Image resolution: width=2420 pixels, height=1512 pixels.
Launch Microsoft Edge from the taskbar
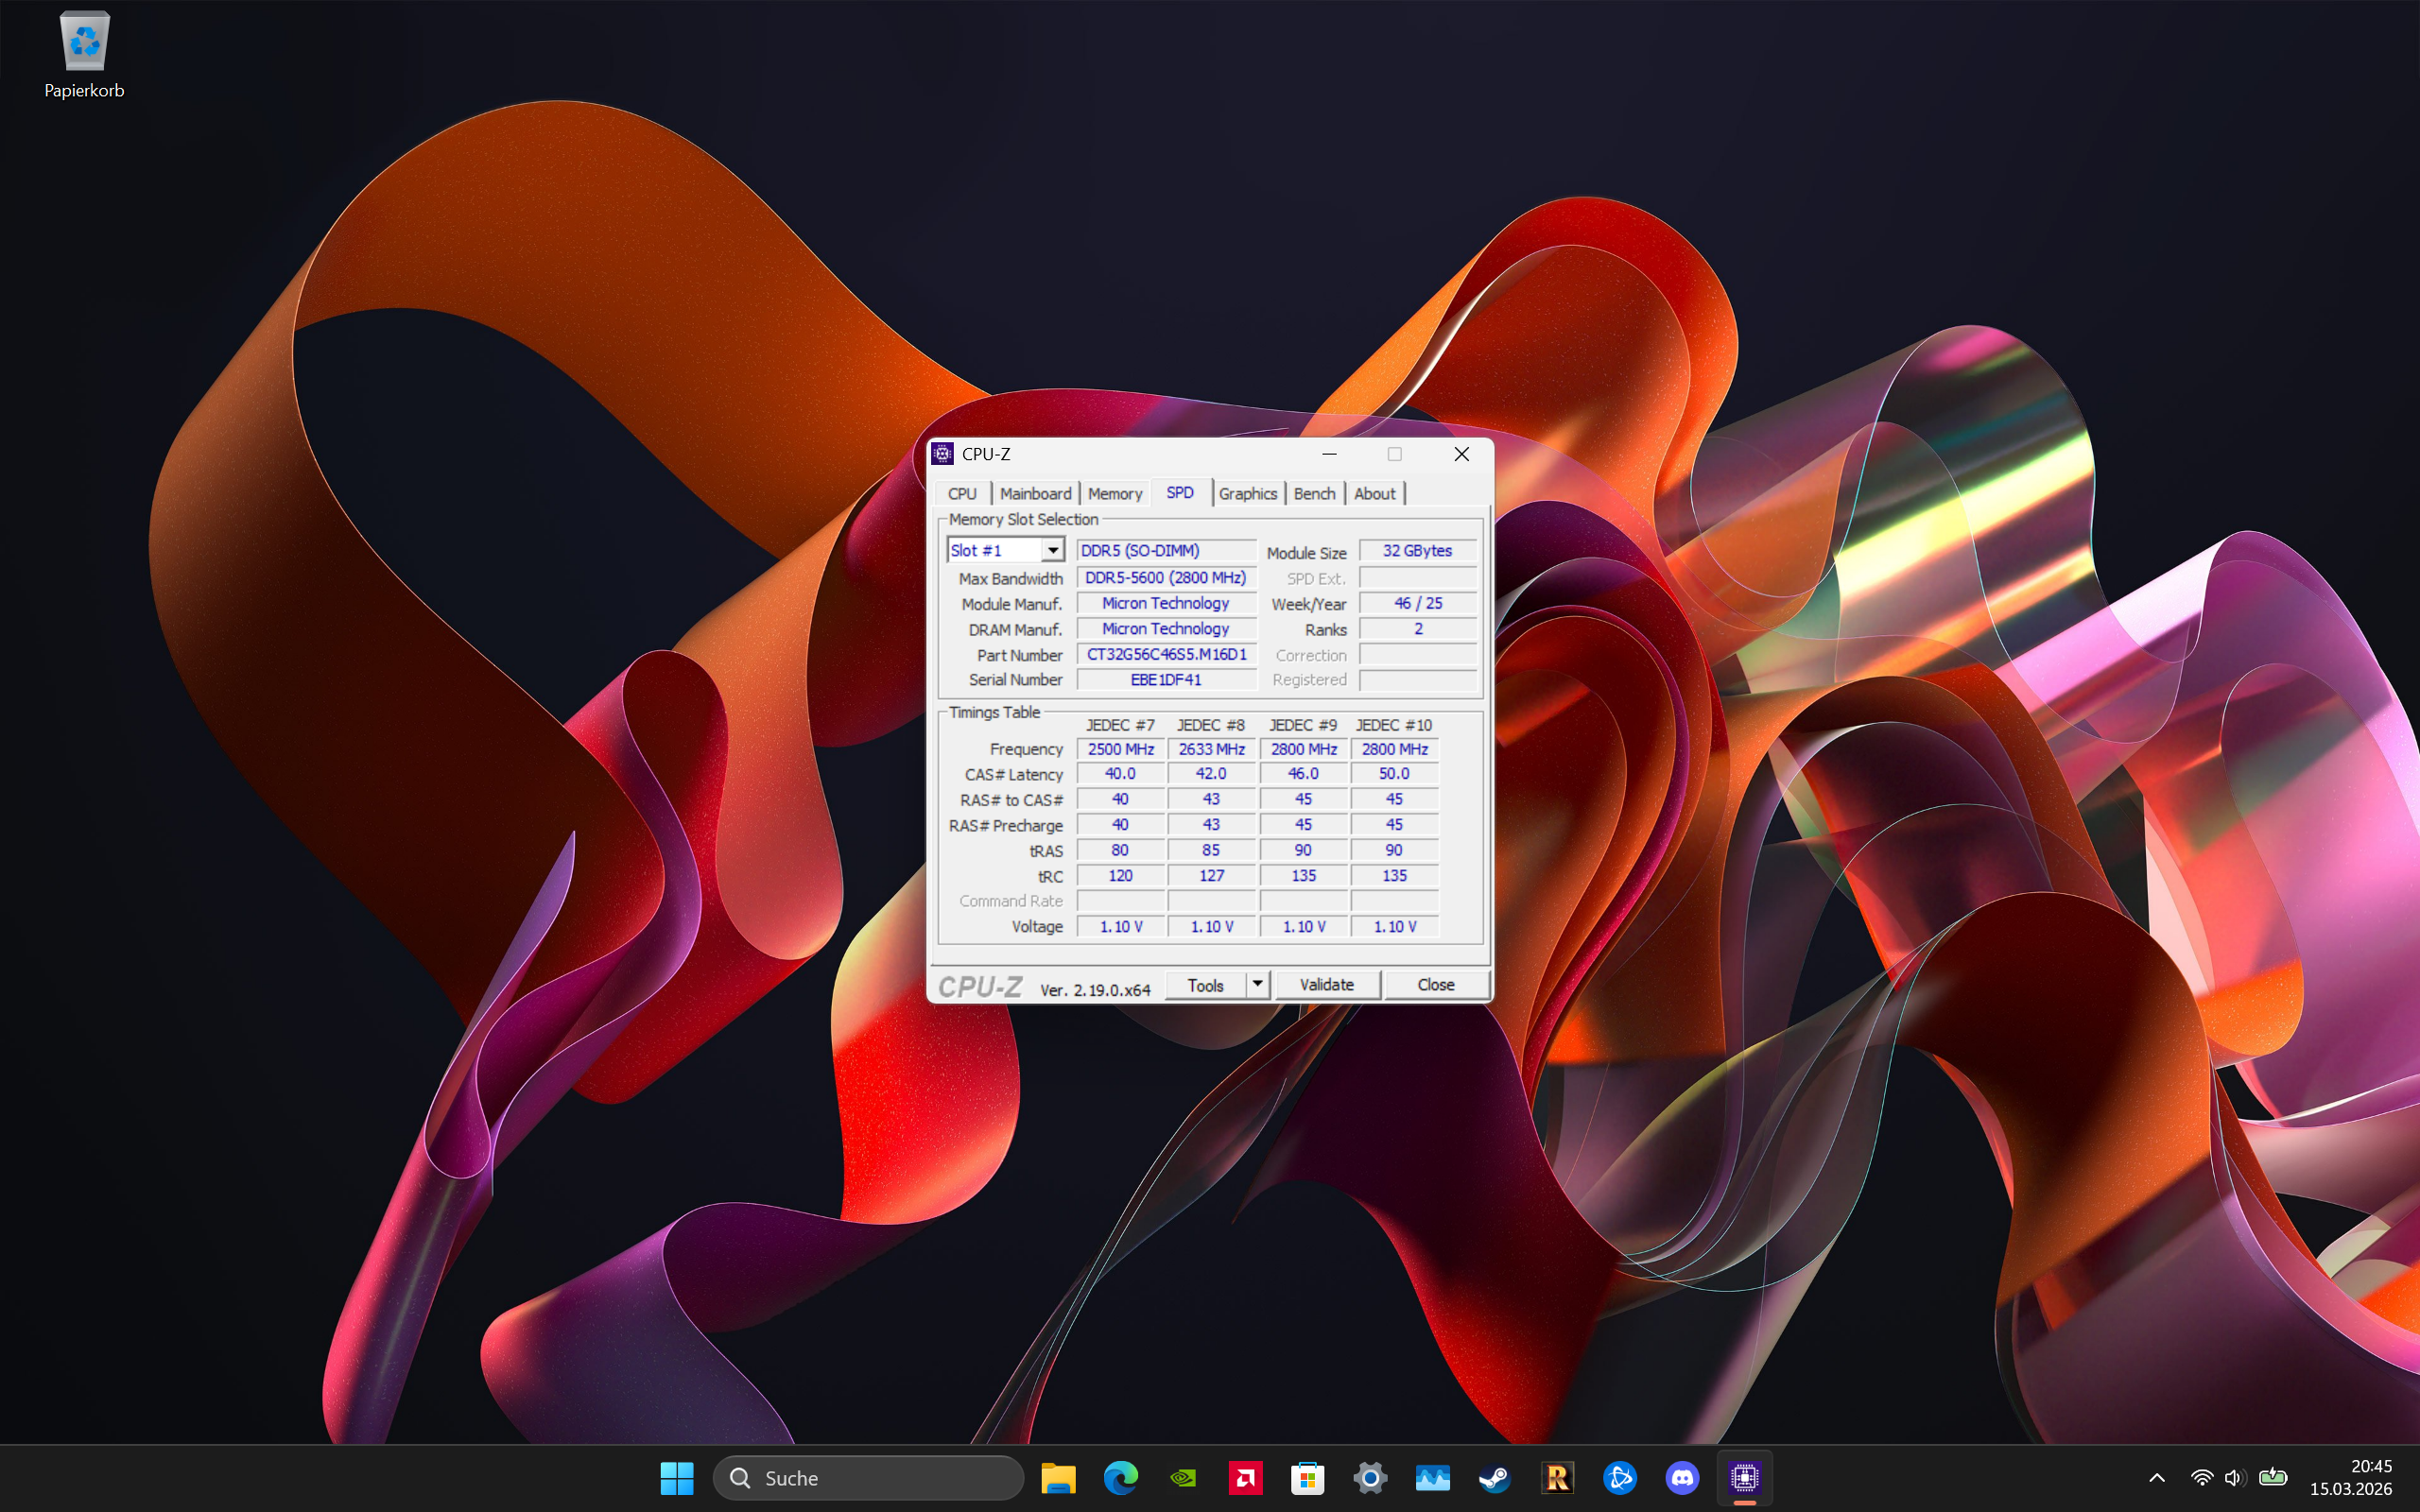coord(1120,1477)
